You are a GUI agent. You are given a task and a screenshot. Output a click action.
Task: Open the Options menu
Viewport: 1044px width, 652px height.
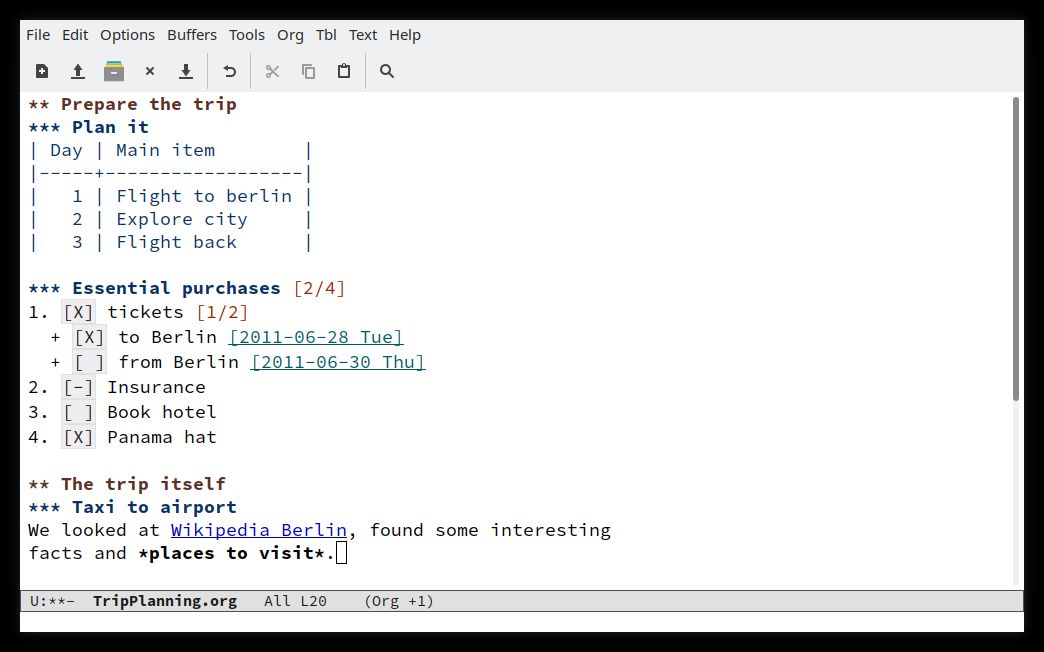127,35
